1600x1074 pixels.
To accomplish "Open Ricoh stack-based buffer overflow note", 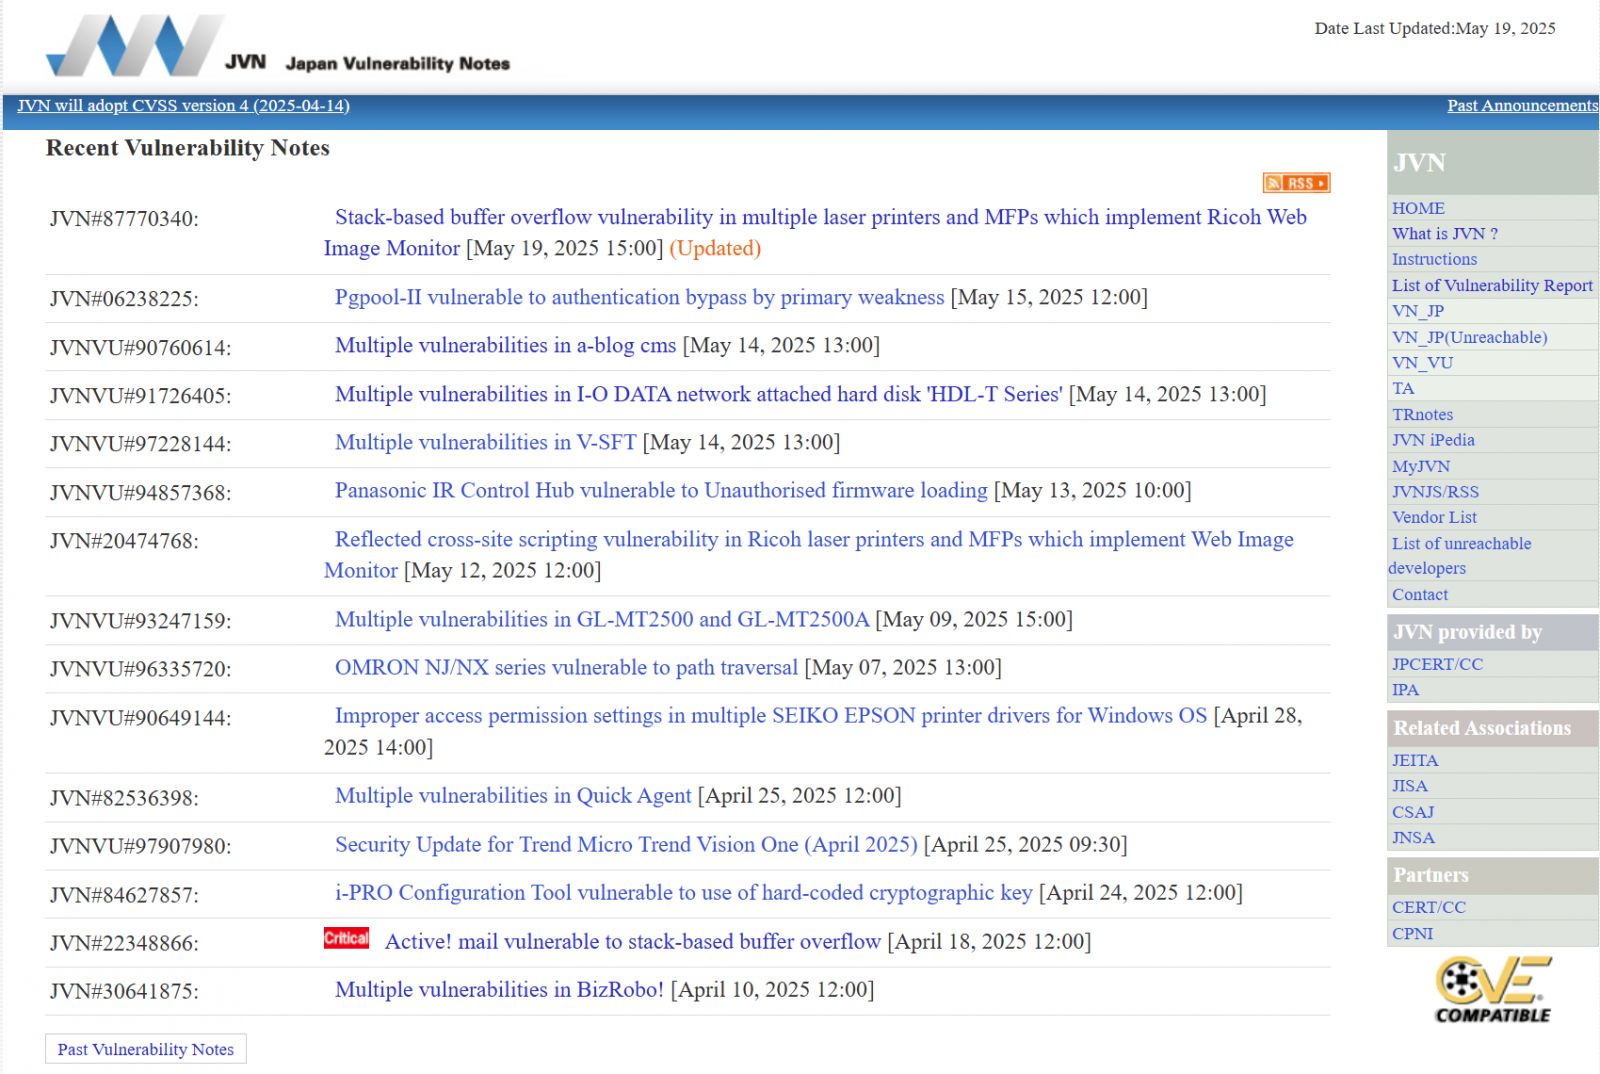I will pyautogui.click(x=815, y=232).
